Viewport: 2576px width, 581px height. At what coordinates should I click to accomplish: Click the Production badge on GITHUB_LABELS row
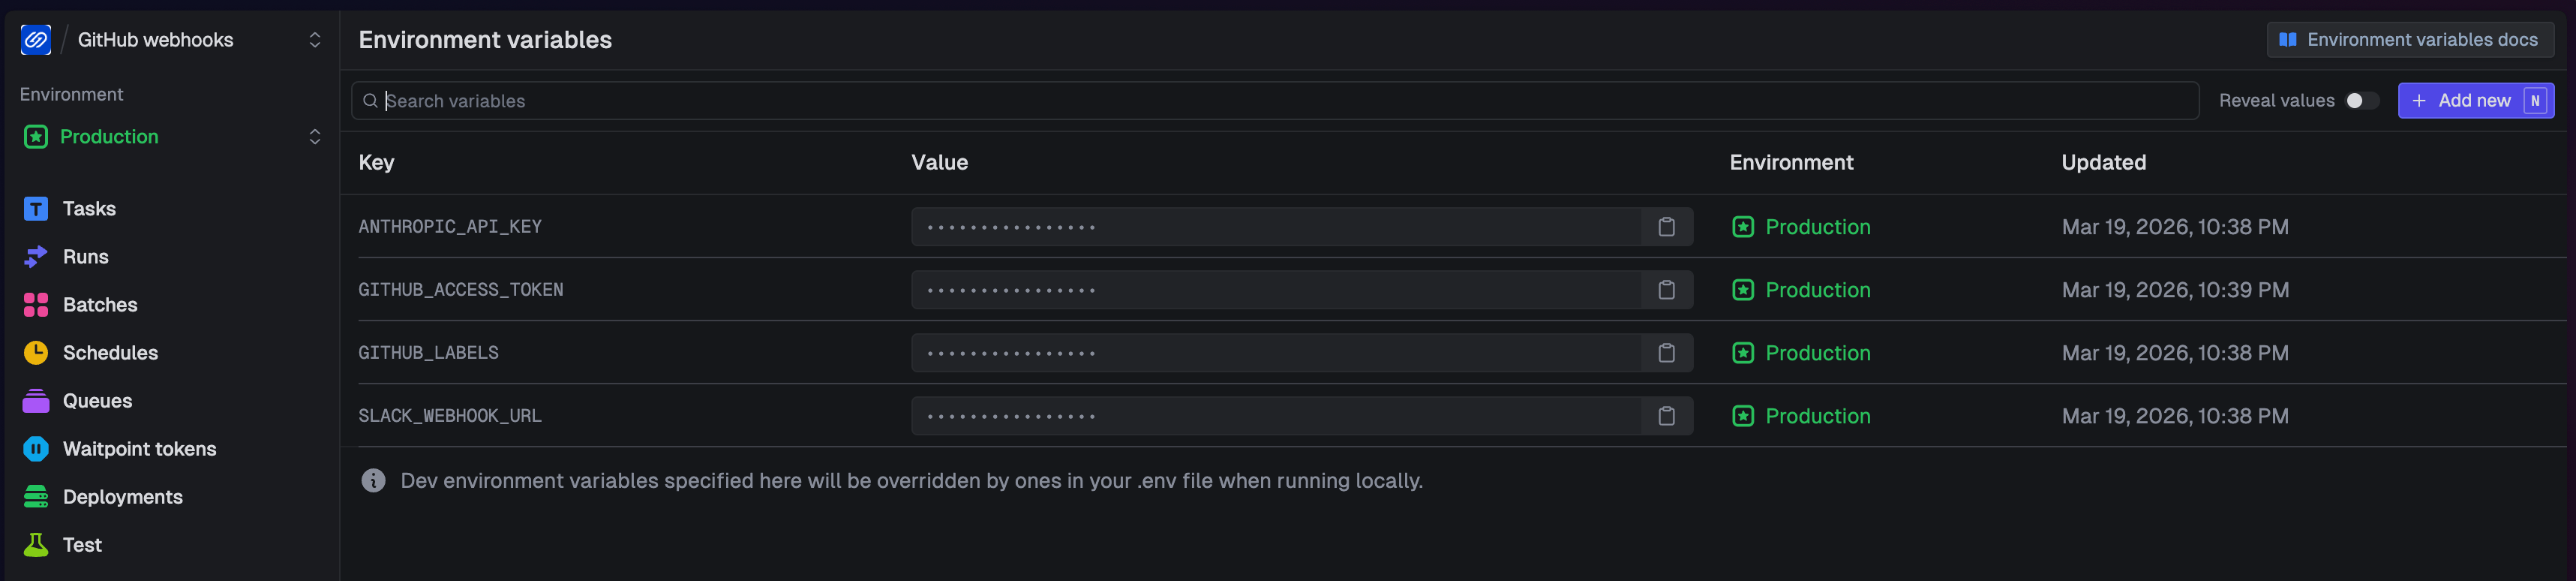(1799, 353)
